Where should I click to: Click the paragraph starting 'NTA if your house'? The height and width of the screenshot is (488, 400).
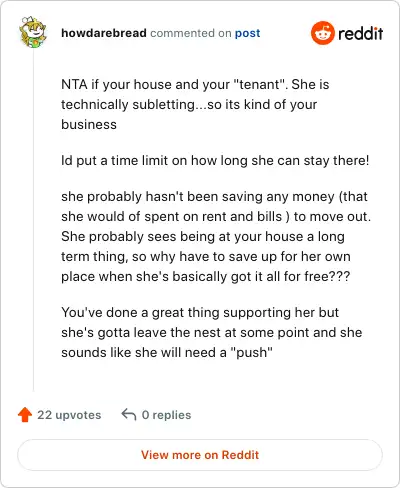(195, 104)
